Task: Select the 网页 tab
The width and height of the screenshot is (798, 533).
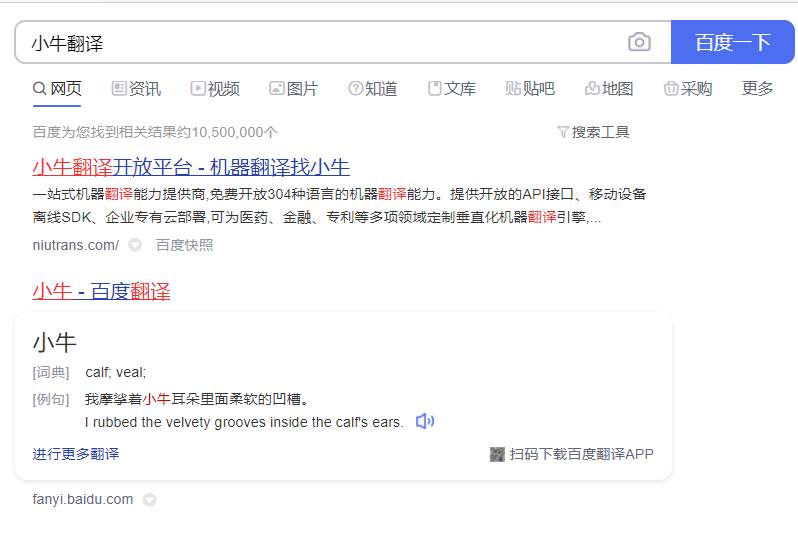Action: [x=57, y=89]
